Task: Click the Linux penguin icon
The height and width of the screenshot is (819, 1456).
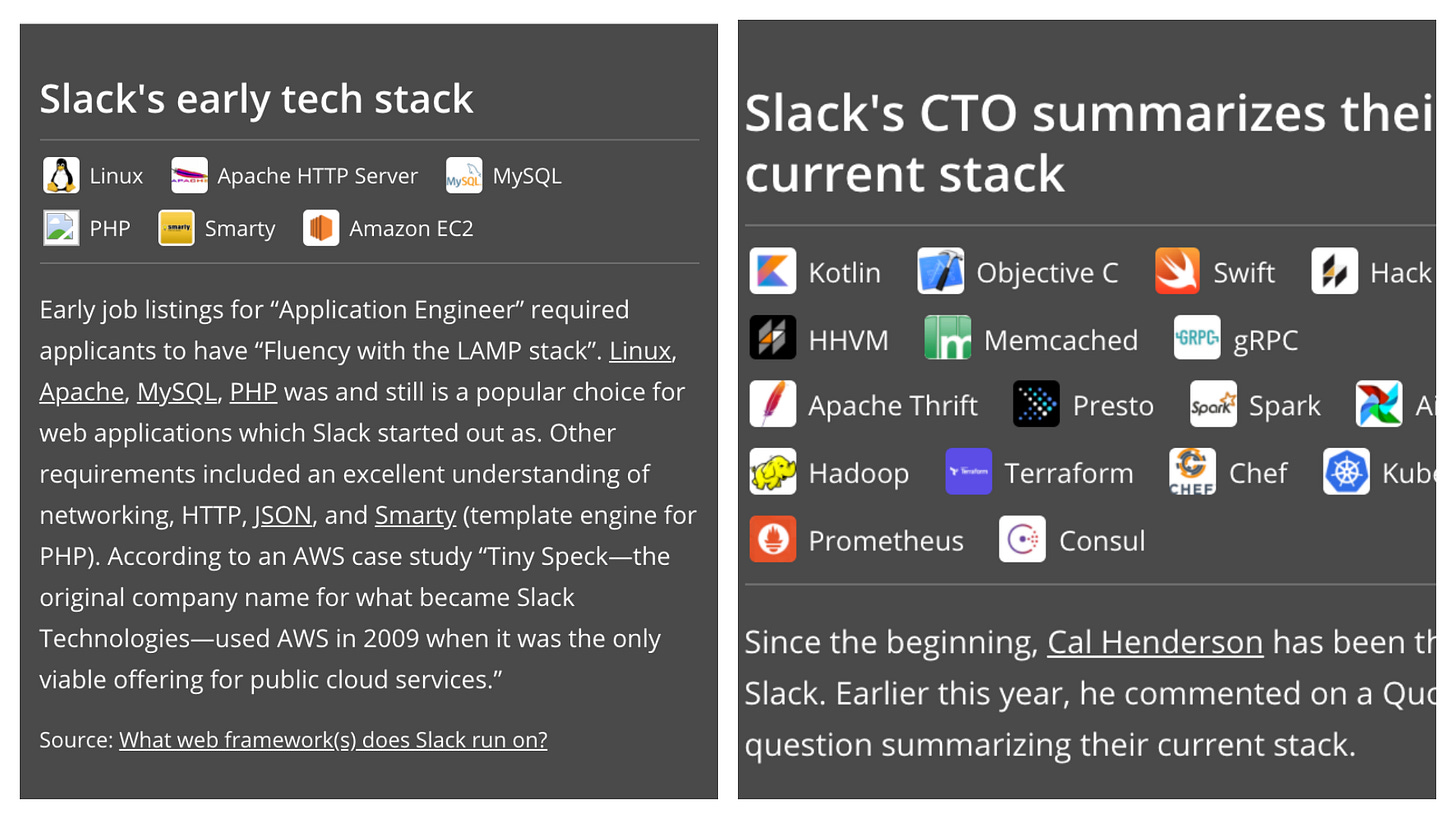Action: [61, 175]
